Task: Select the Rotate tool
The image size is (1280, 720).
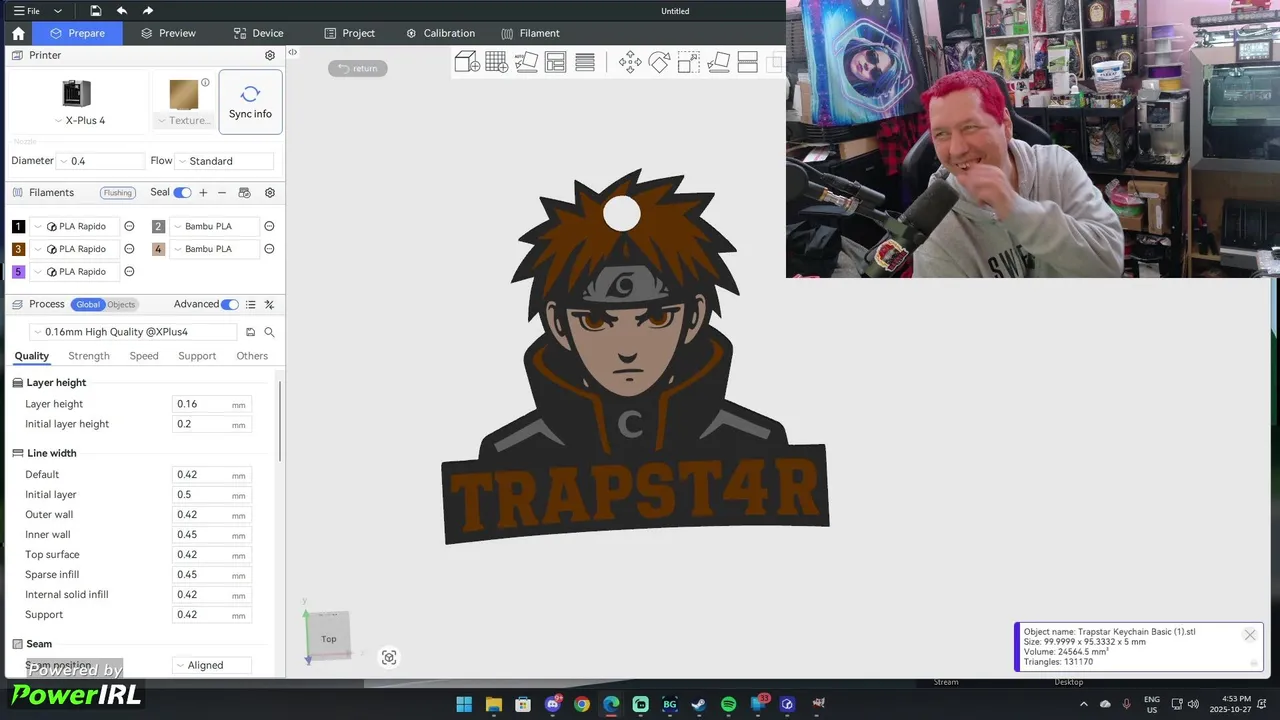Action: coord(659,62)
